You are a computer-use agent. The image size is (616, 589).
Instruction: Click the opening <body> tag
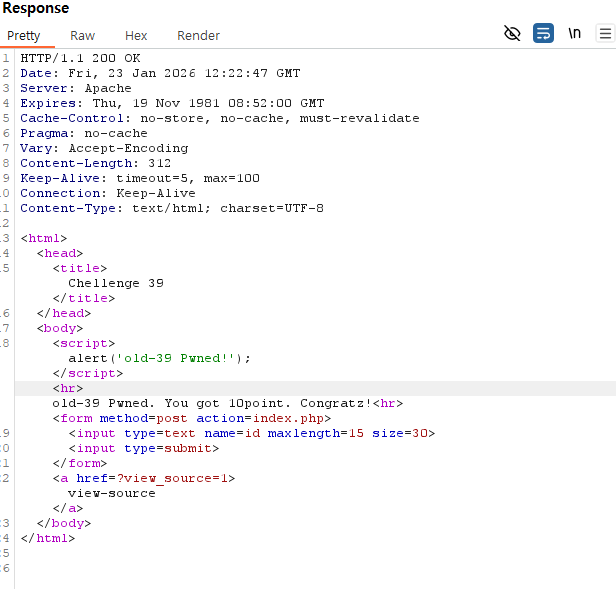[x=60, y=328]
